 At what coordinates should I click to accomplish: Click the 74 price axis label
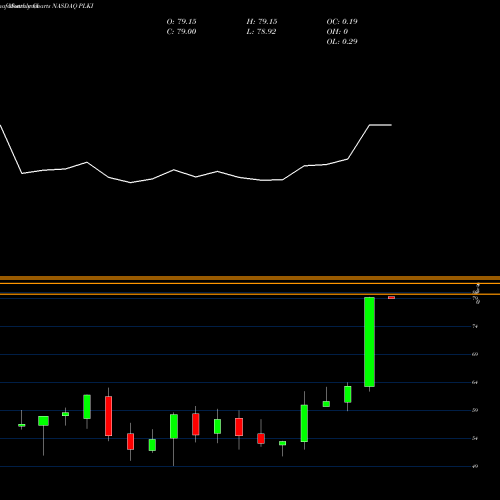point(475,326)
